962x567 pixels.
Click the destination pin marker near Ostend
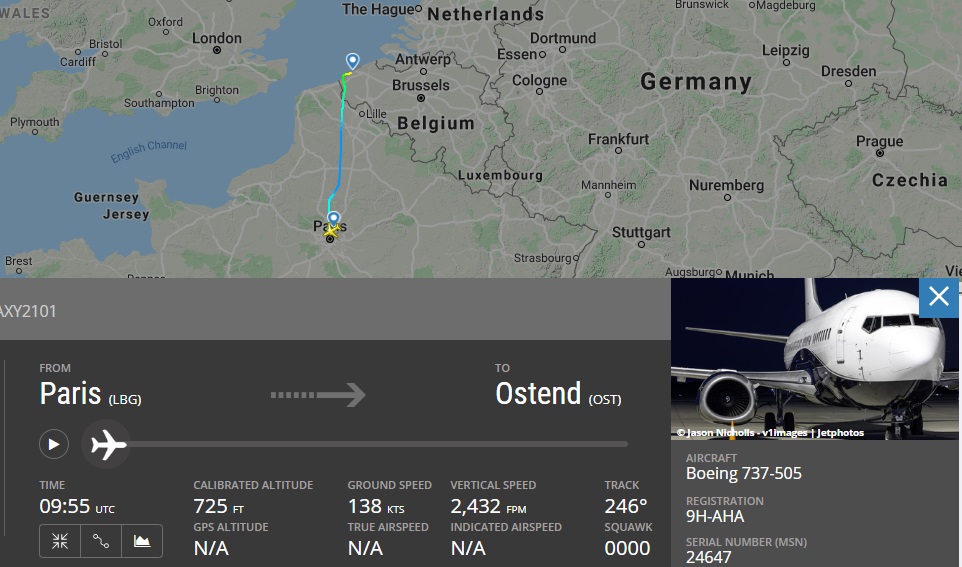pyautogui.click(x=351, y=62)
